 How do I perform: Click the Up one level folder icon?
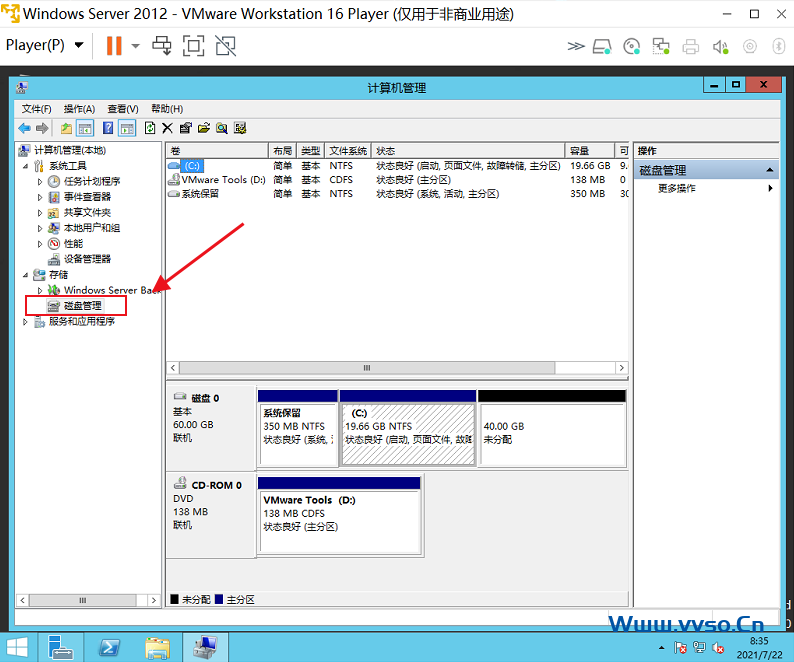point(66,128)
